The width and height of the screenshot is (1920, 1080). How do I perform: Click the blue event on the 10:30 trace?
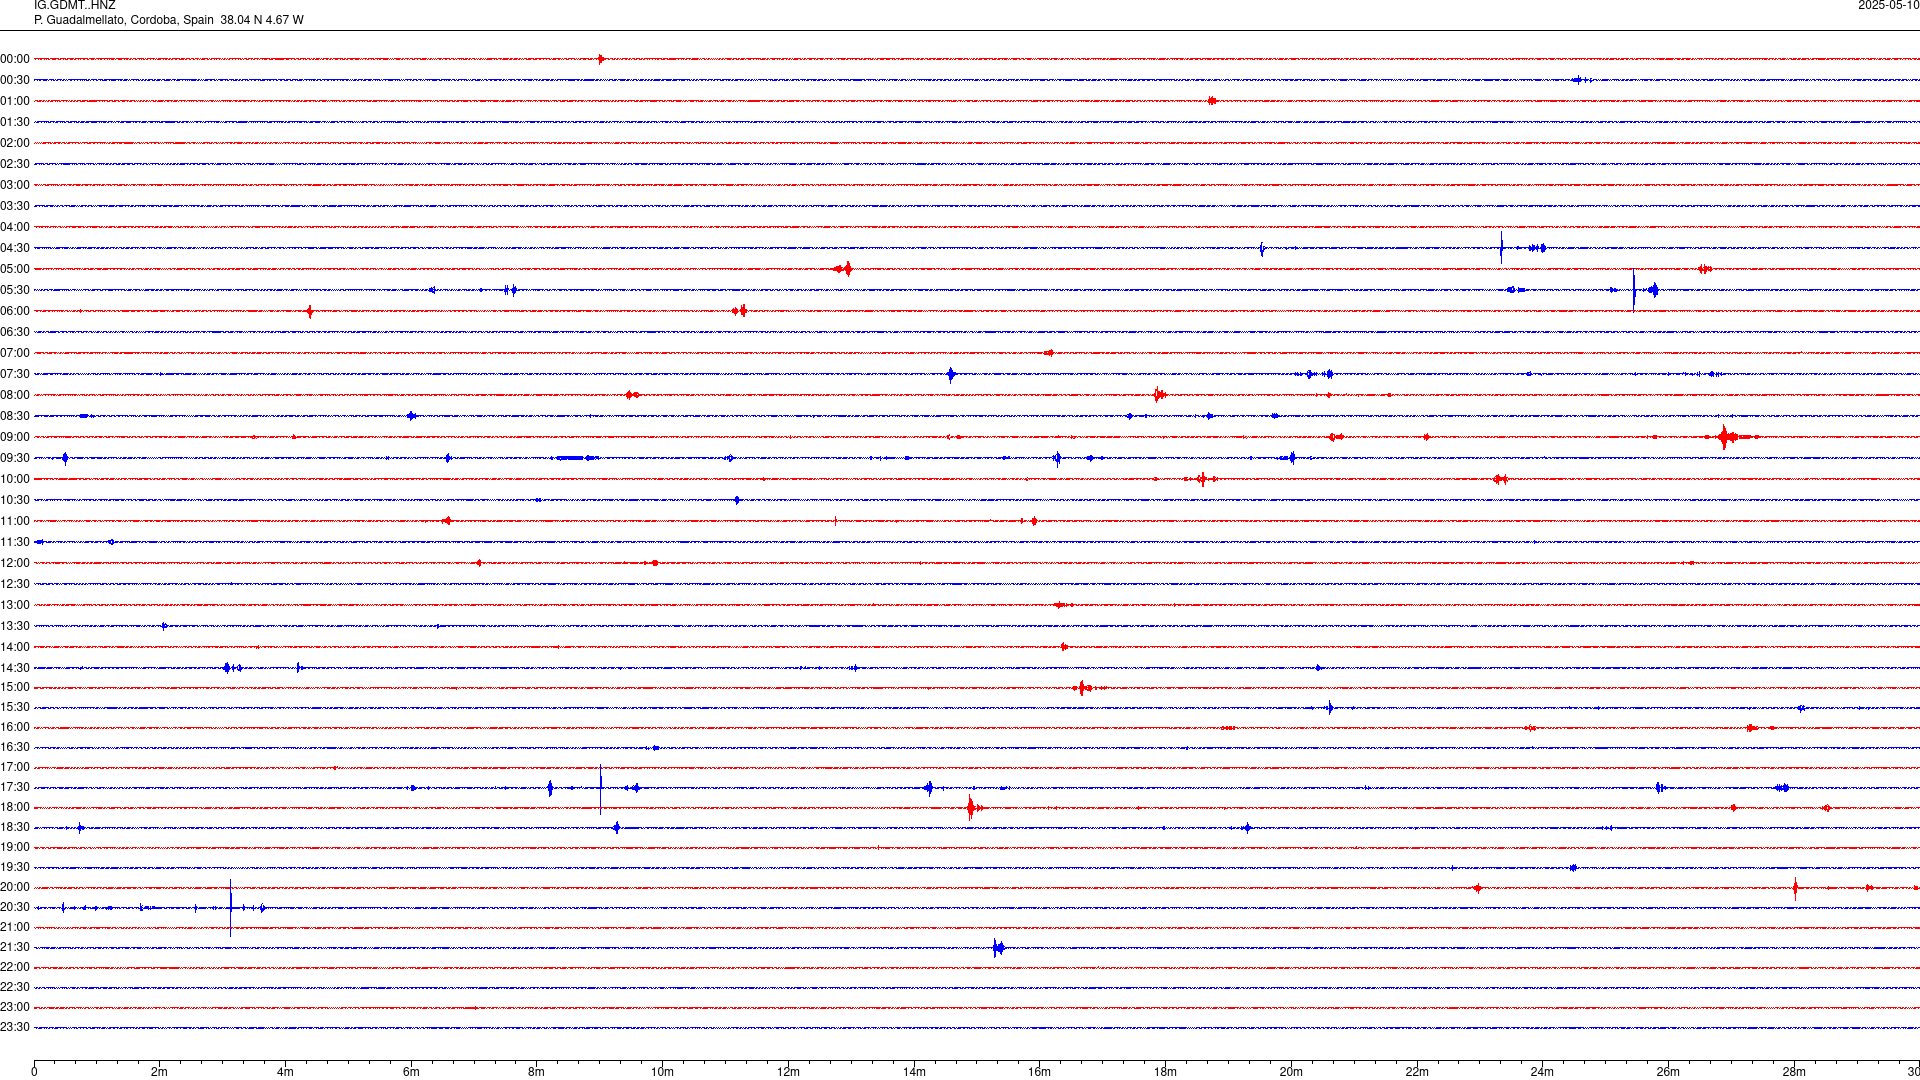(737, 500)
